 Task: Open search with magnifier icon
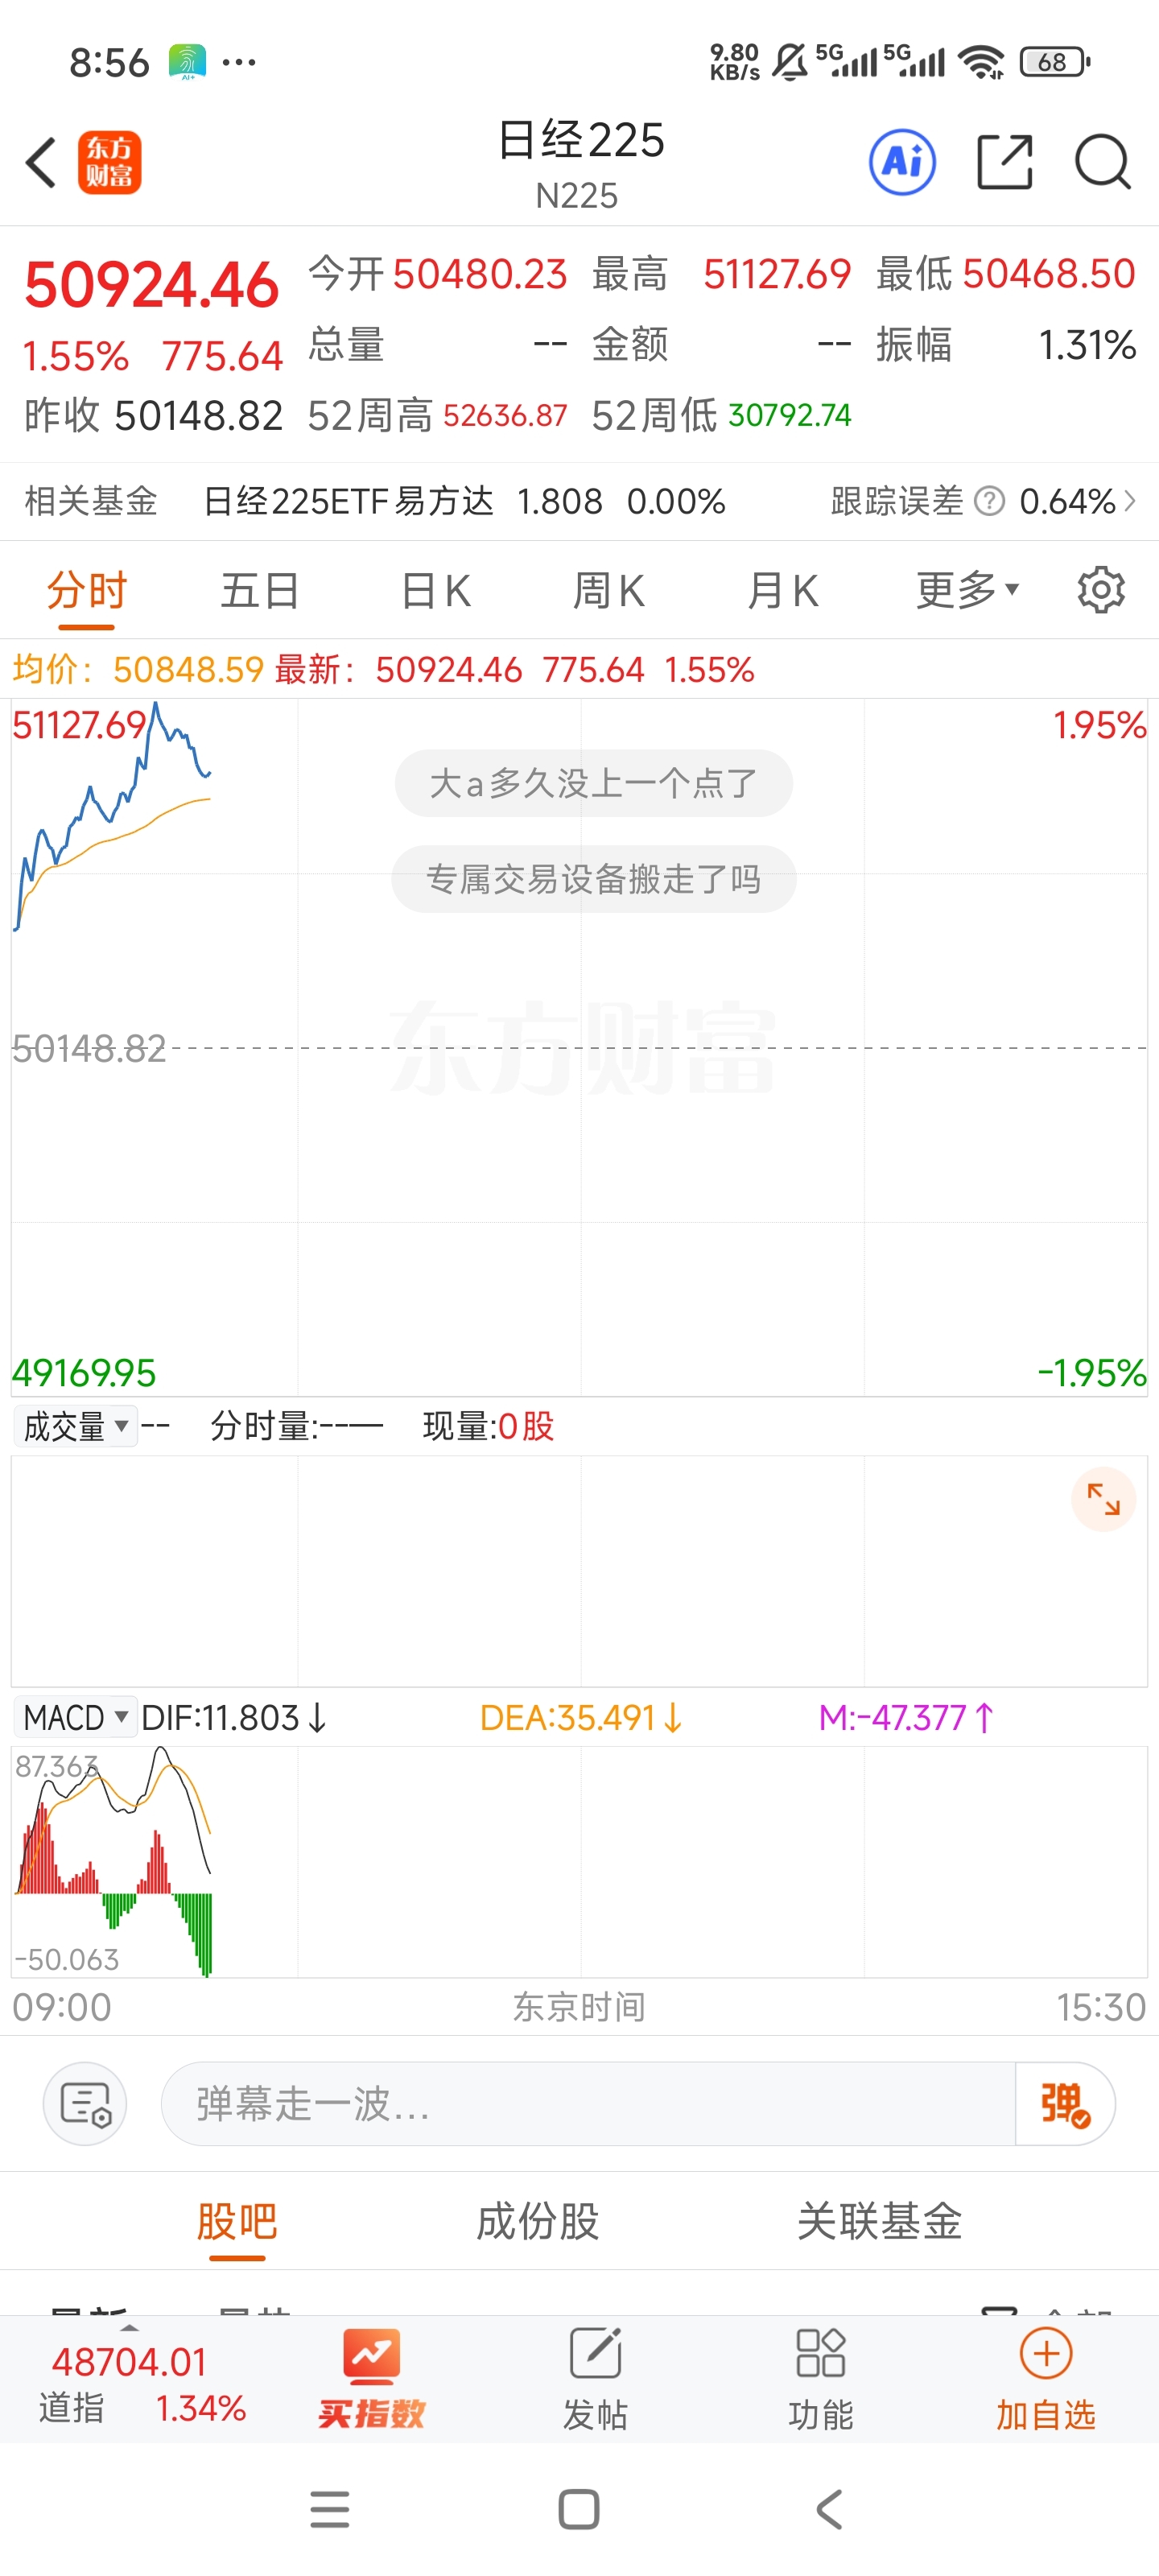coord(1102,162)
